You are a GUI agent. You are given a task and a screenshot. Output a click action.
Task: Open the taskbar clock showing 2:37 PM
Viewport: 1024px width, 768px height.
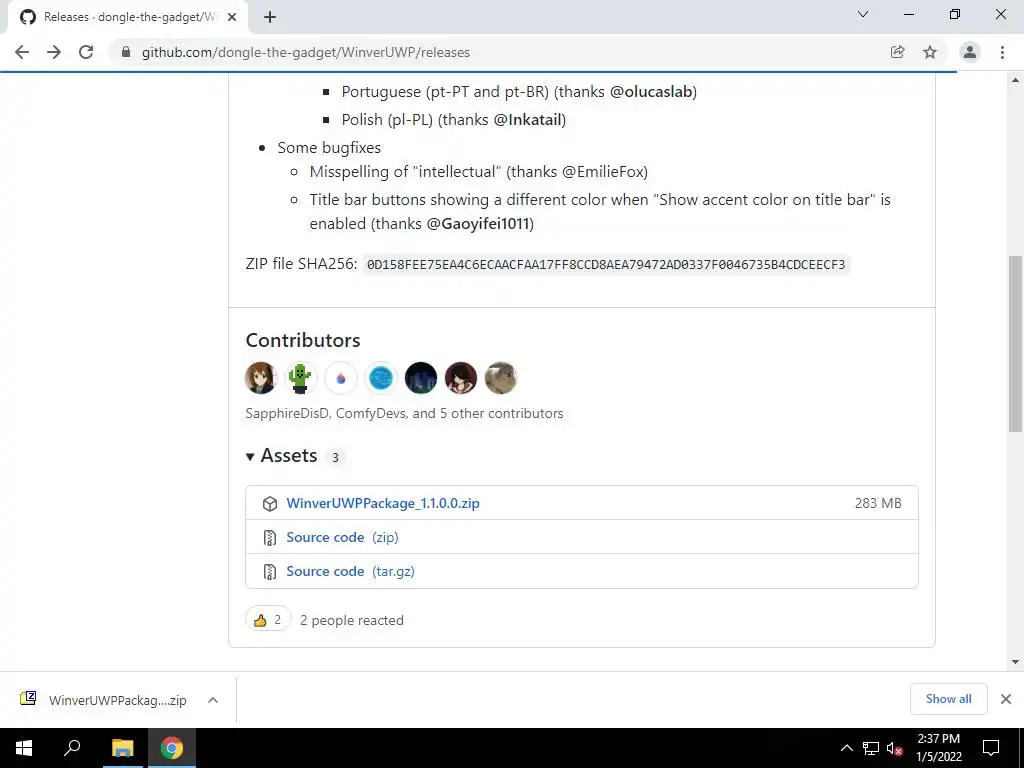939,748
